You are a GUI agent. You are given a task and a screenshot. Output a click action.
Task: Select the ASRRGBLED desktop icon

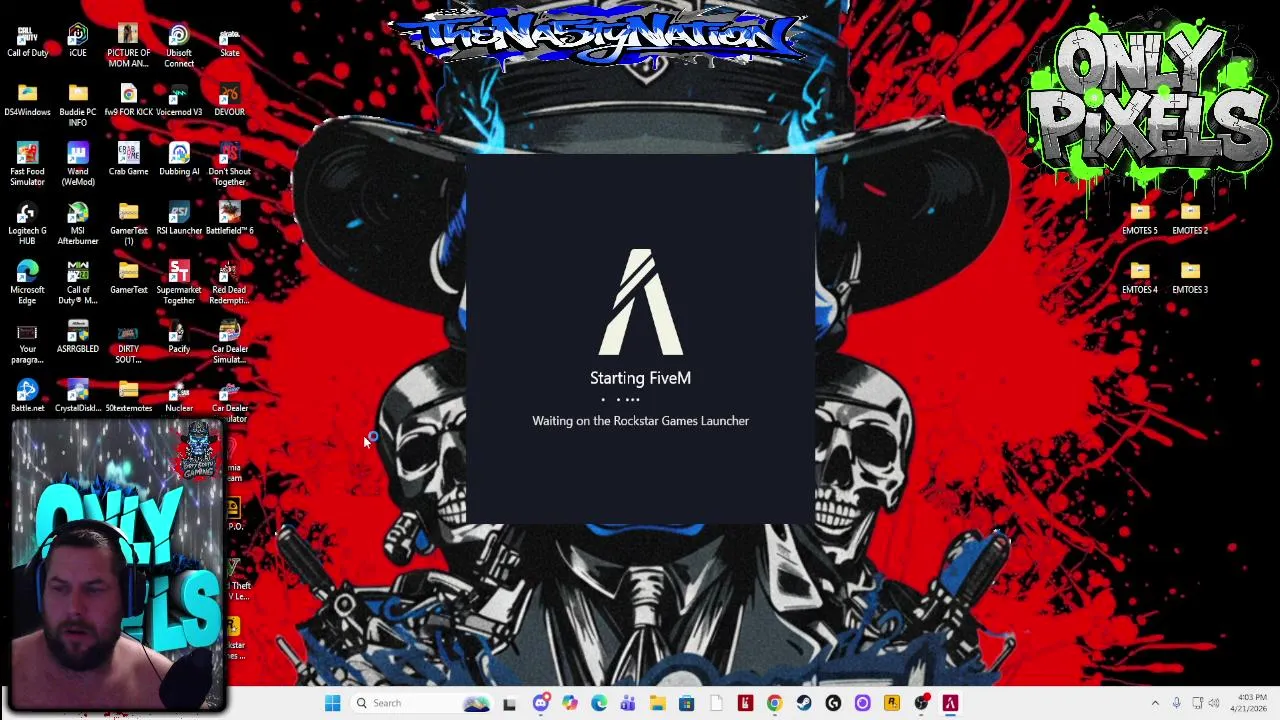(x=78, y=336)
